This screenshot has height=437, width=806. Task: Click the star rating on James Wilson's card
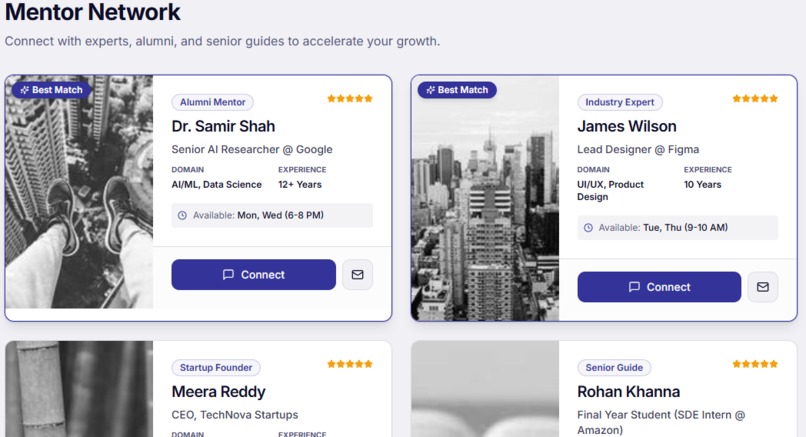[755, 98]
